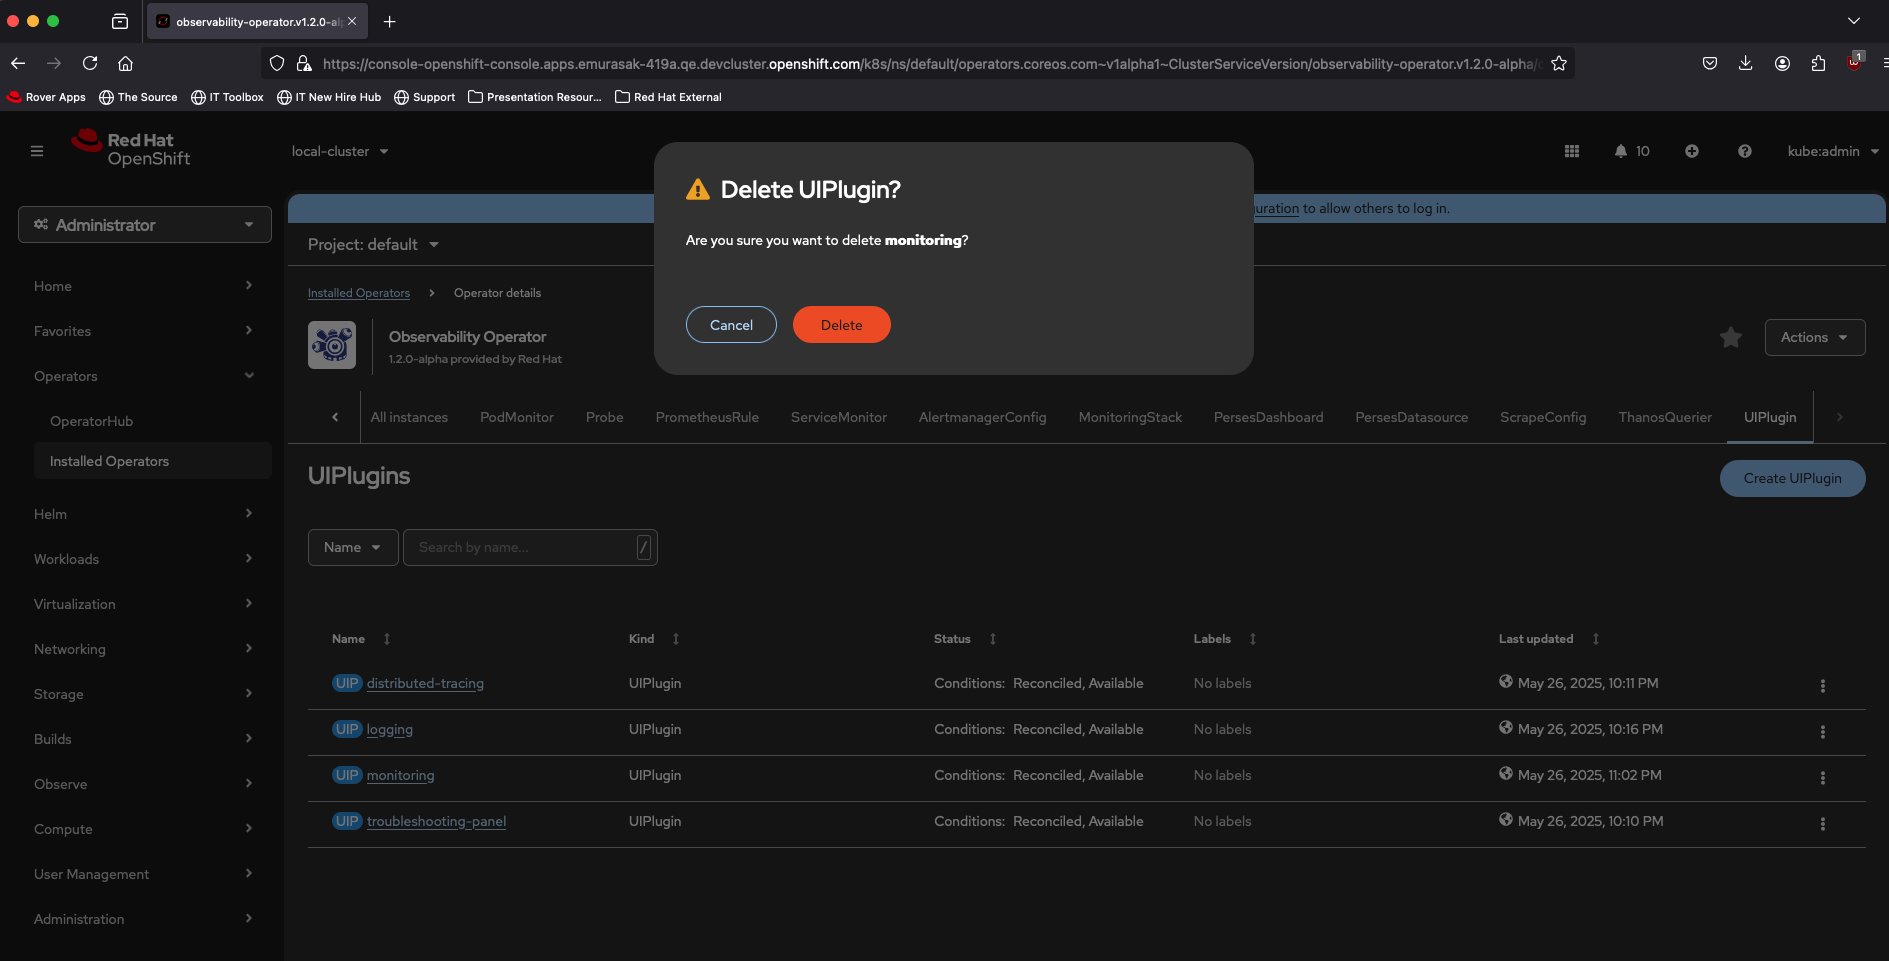Confirm deletion with the Delete button
This screenshot has height=961, width=1889.
[842, 325]
